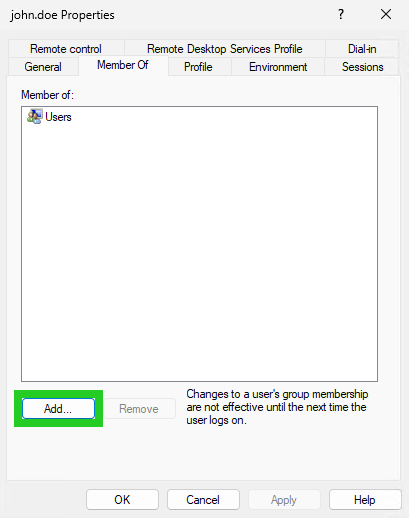
Task: Confirm with the OK button
Action: [x=122, y=500]
